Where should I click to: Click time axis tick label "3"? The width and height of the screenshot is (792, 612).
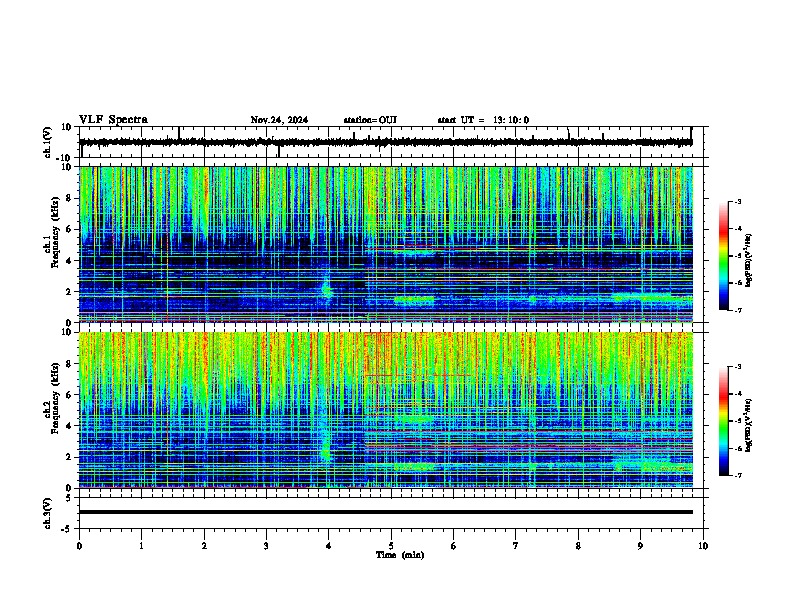pos(266,546)
